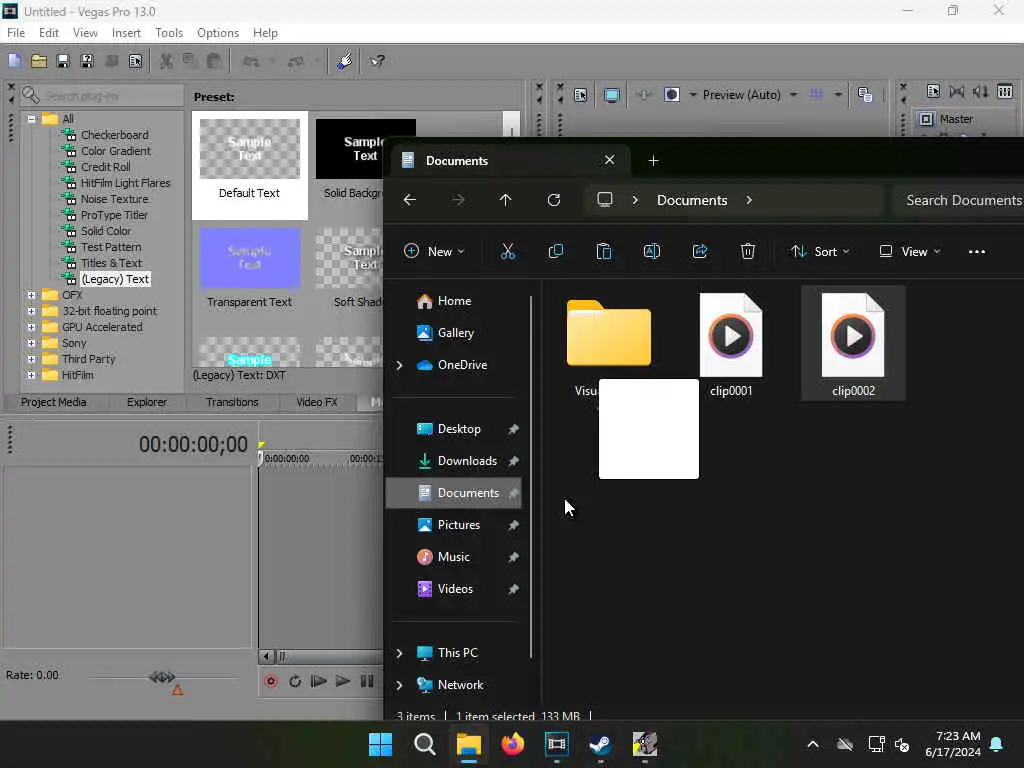Open Firefox from the Windows taskbar
Screen dimensions: 1024x768
click(x=513, y=744)
